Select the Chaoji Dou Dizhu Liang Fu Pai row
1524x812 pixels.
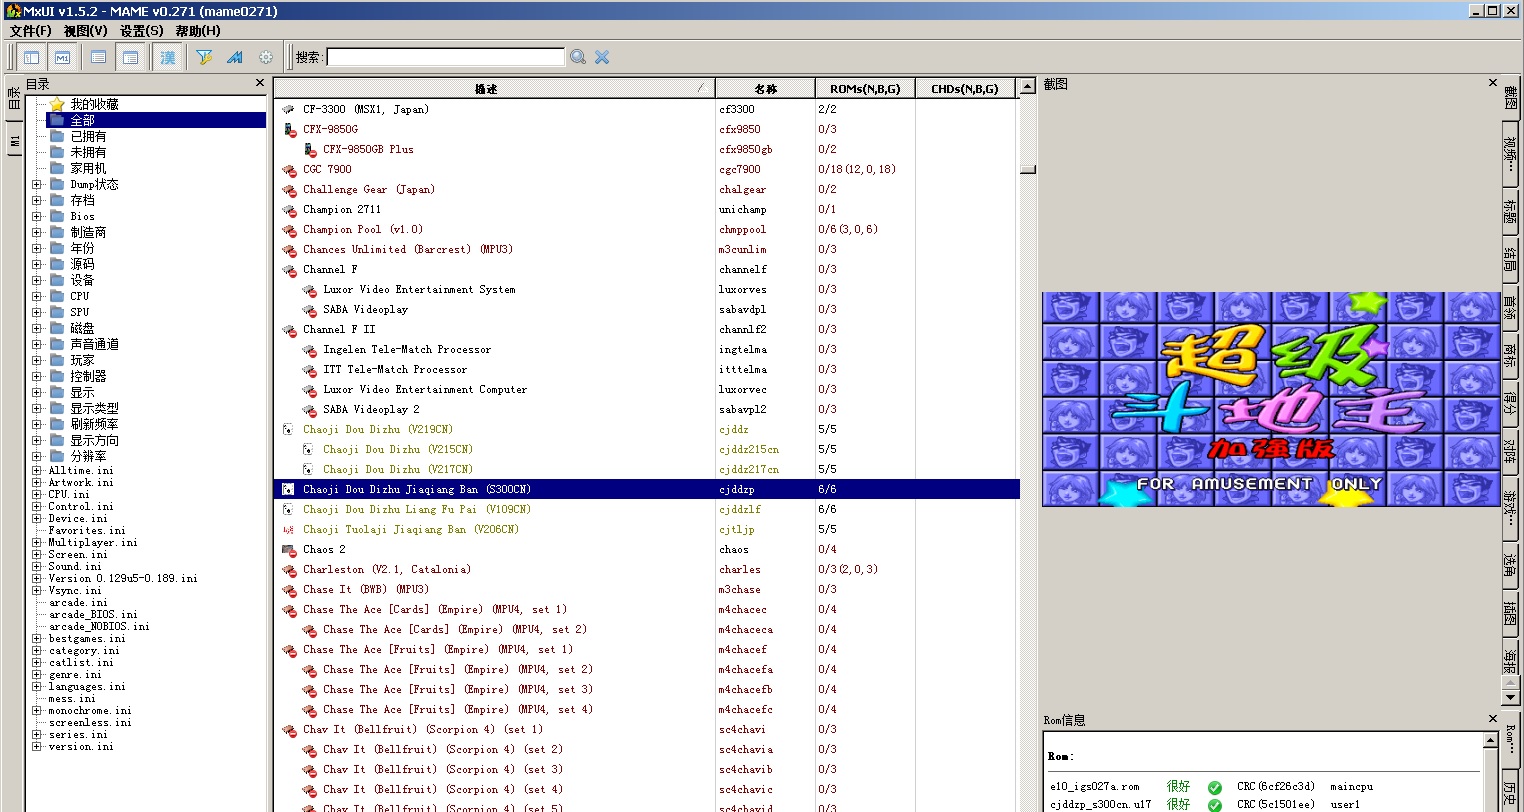pos(647,509)
